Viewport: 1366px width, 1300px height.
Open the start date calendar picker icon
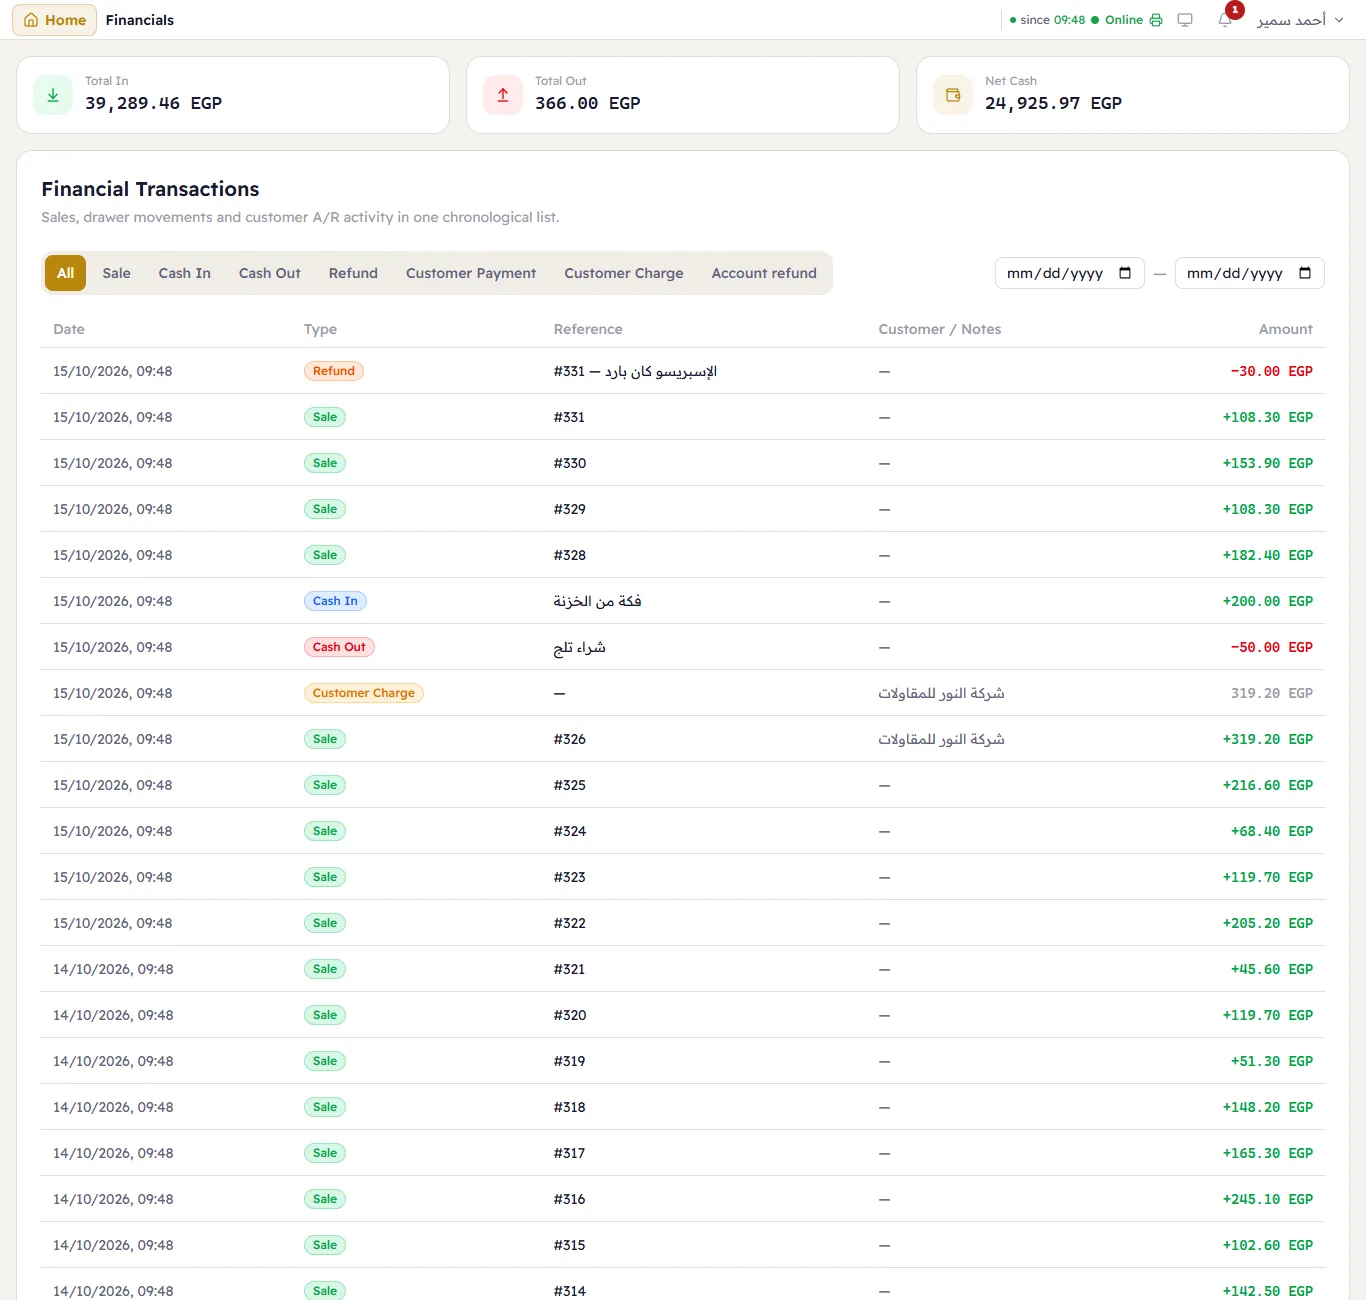click(1125, 273)
